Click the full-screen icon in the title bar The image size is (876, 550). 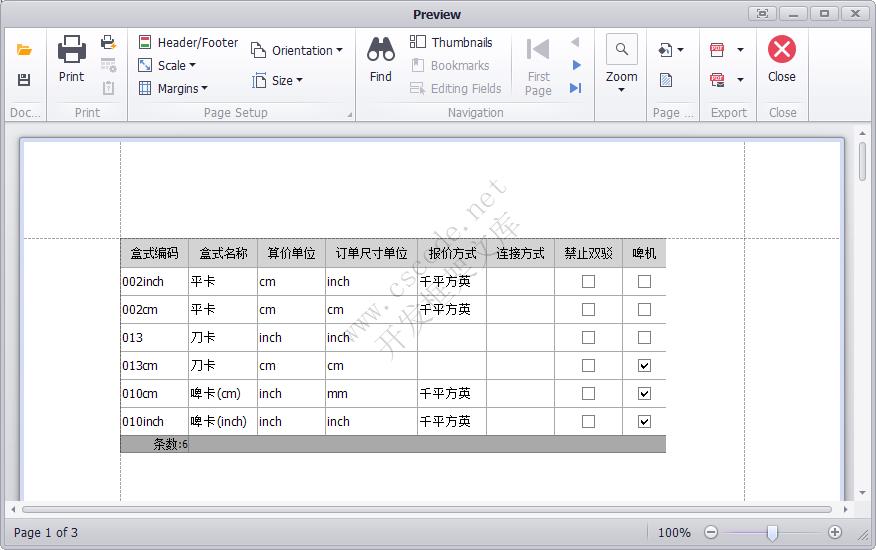pos(763,13)
